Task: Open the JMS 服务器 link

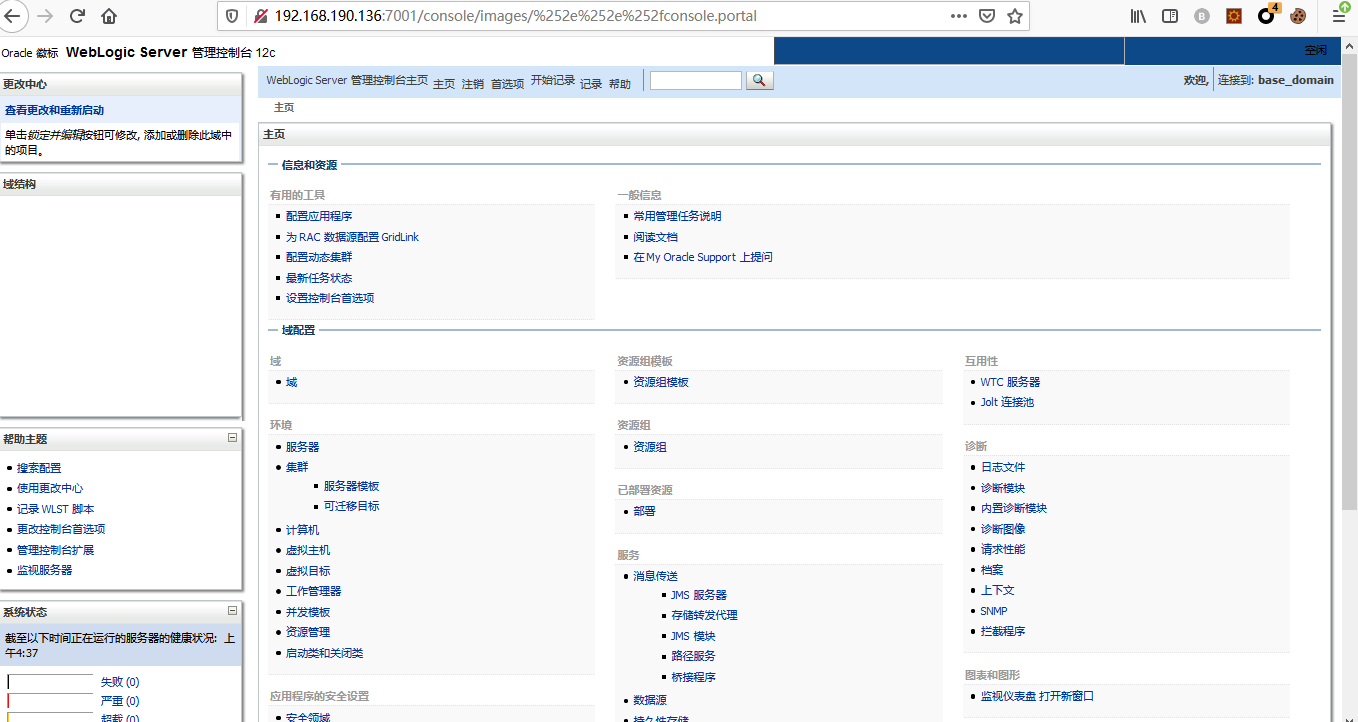Action: (699, 595)
